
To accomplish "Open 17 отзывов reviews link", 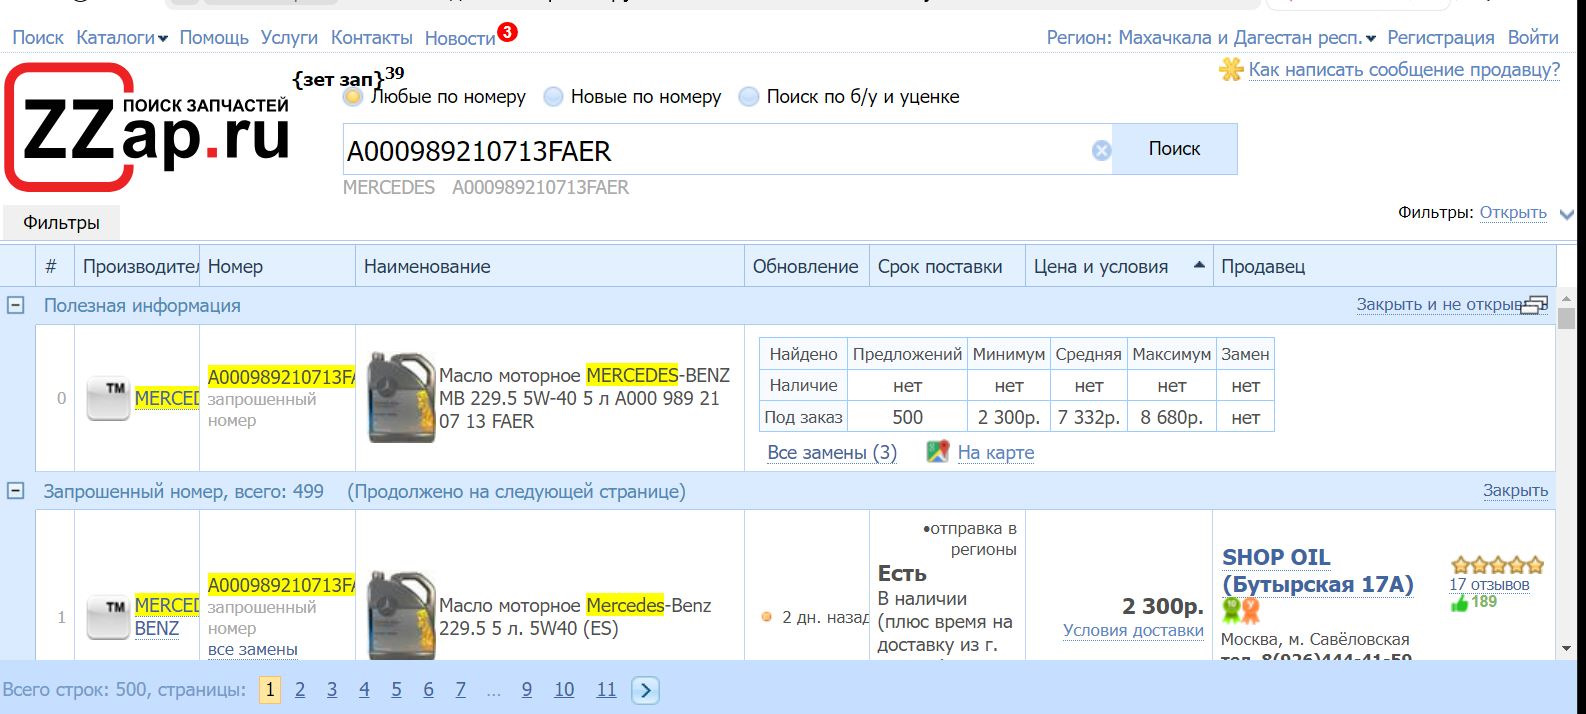I will 1489,585.
